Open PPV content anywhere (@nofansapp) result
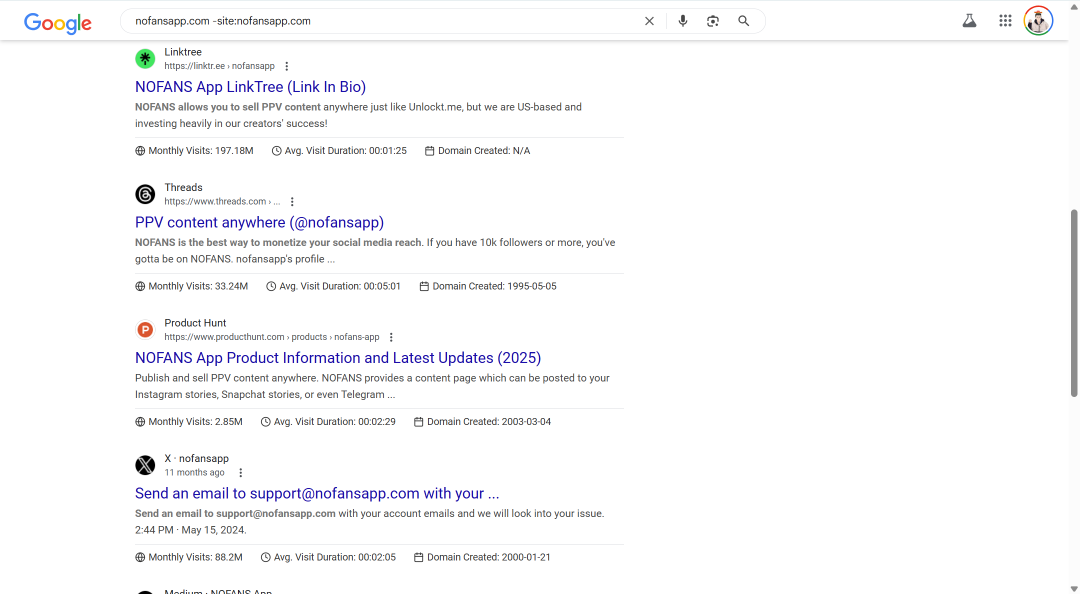Viewport: 1080px width, 594px height. pyautogui.click(x=259, y=223)
